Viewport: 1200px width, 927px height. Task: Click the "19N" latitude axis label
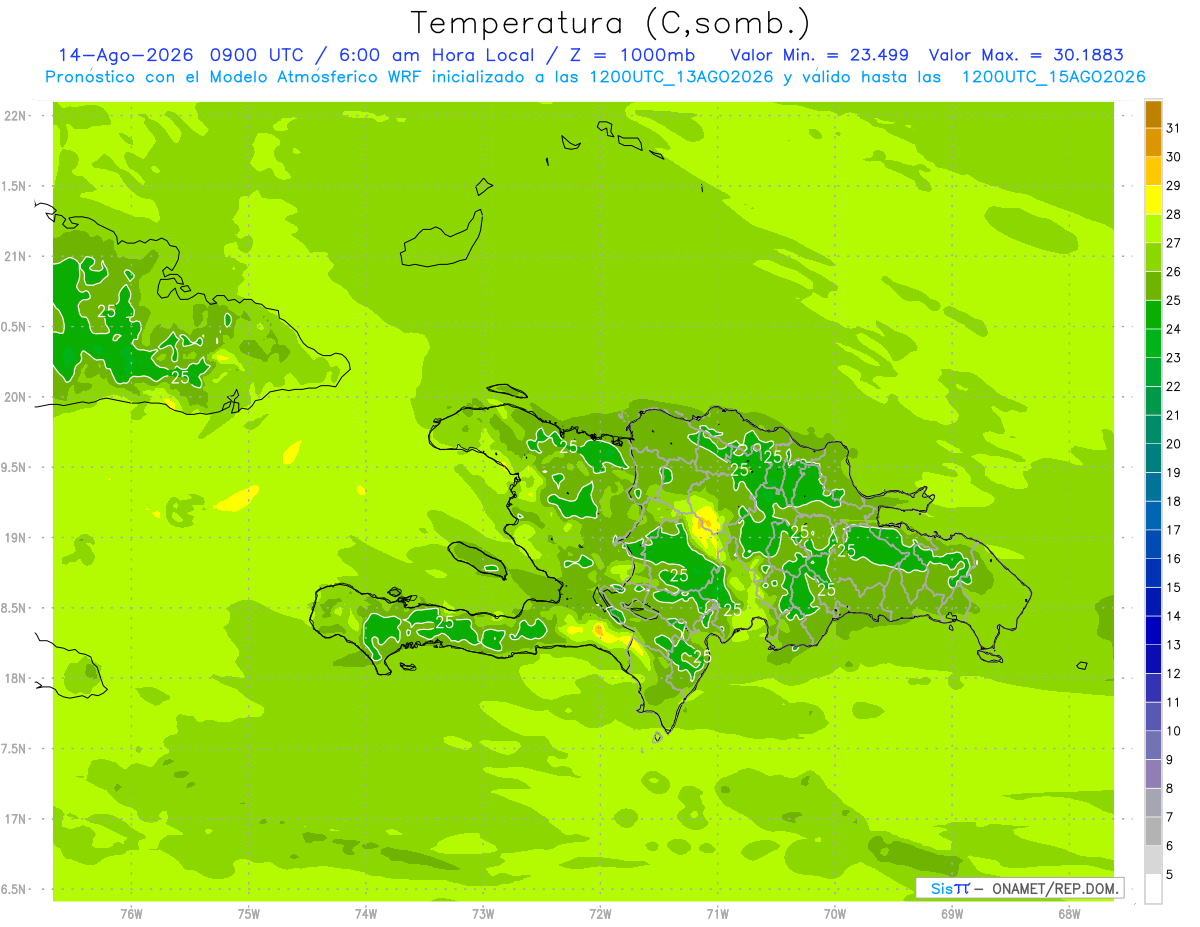click(17, 537)
